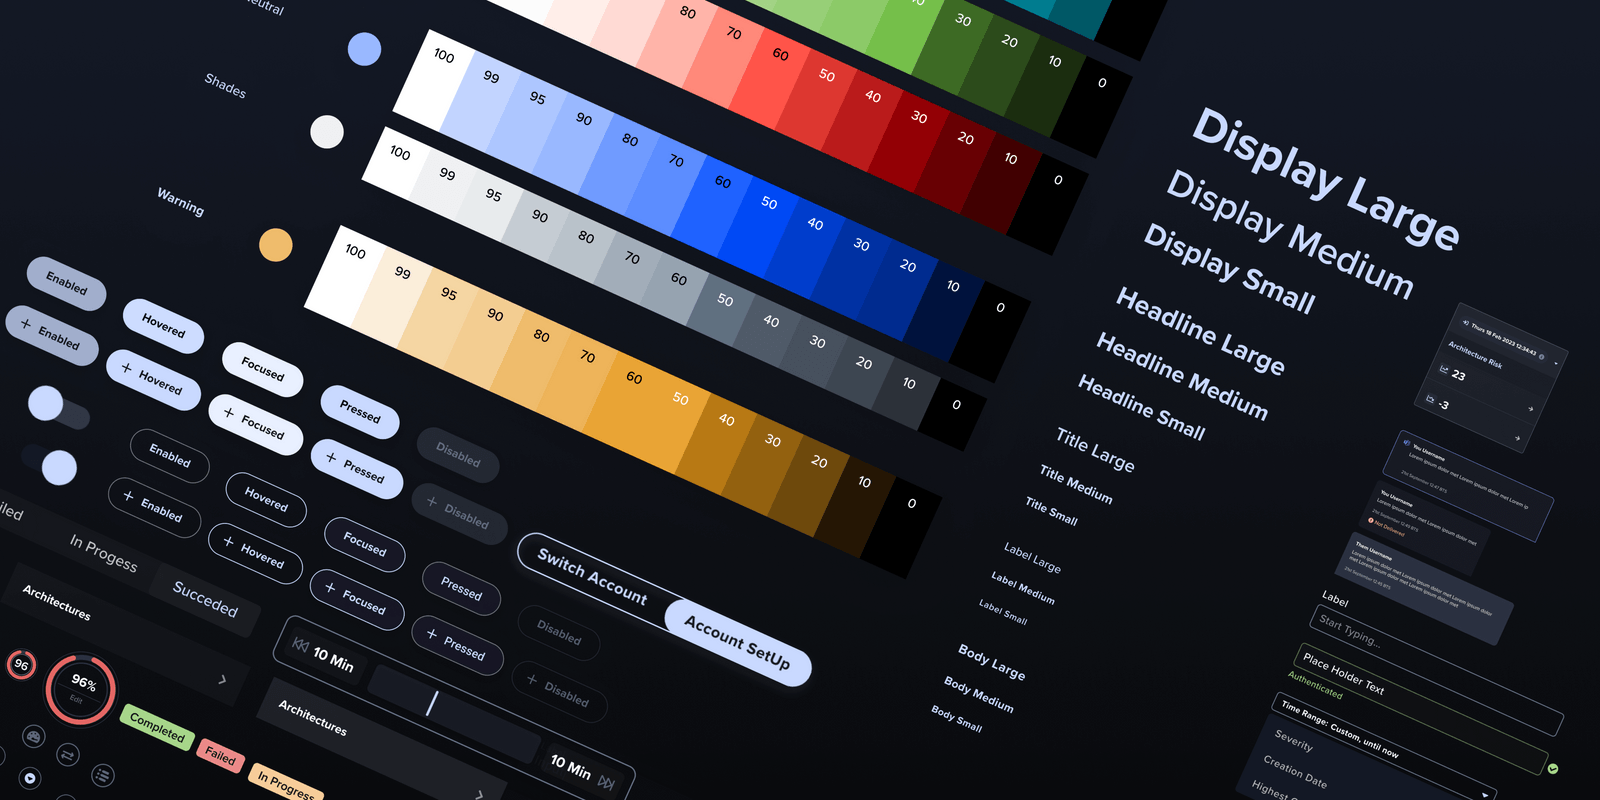Click the circular play icon
Screen dimensions: 1600x800
pos(30,778)
